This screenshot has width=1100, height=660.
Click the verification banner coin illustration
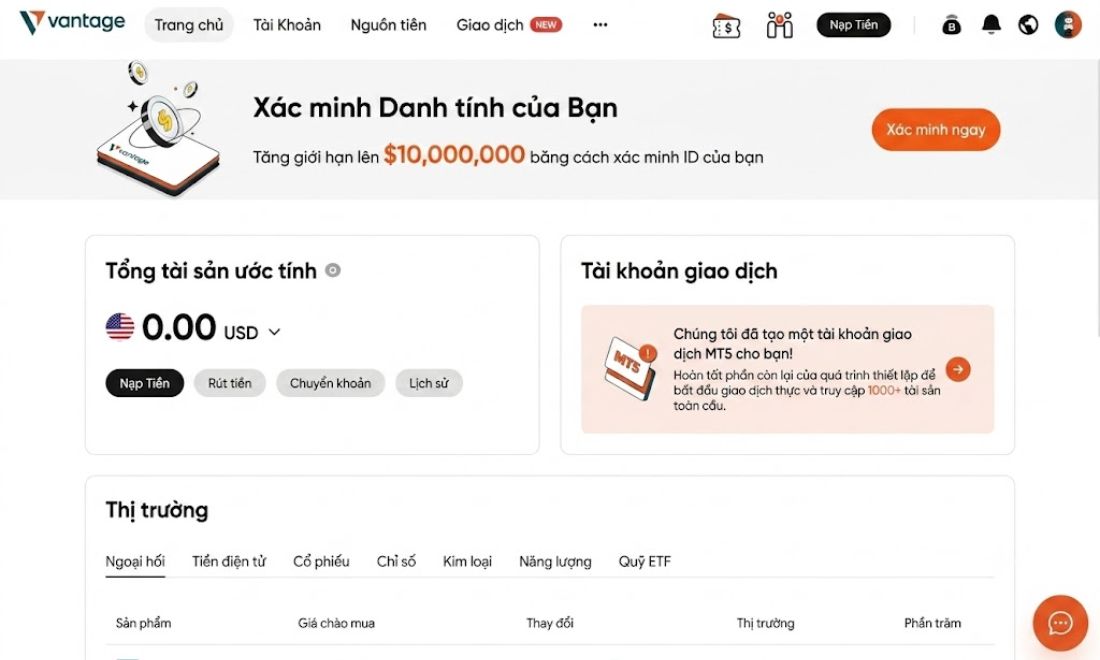click(159, 128)
